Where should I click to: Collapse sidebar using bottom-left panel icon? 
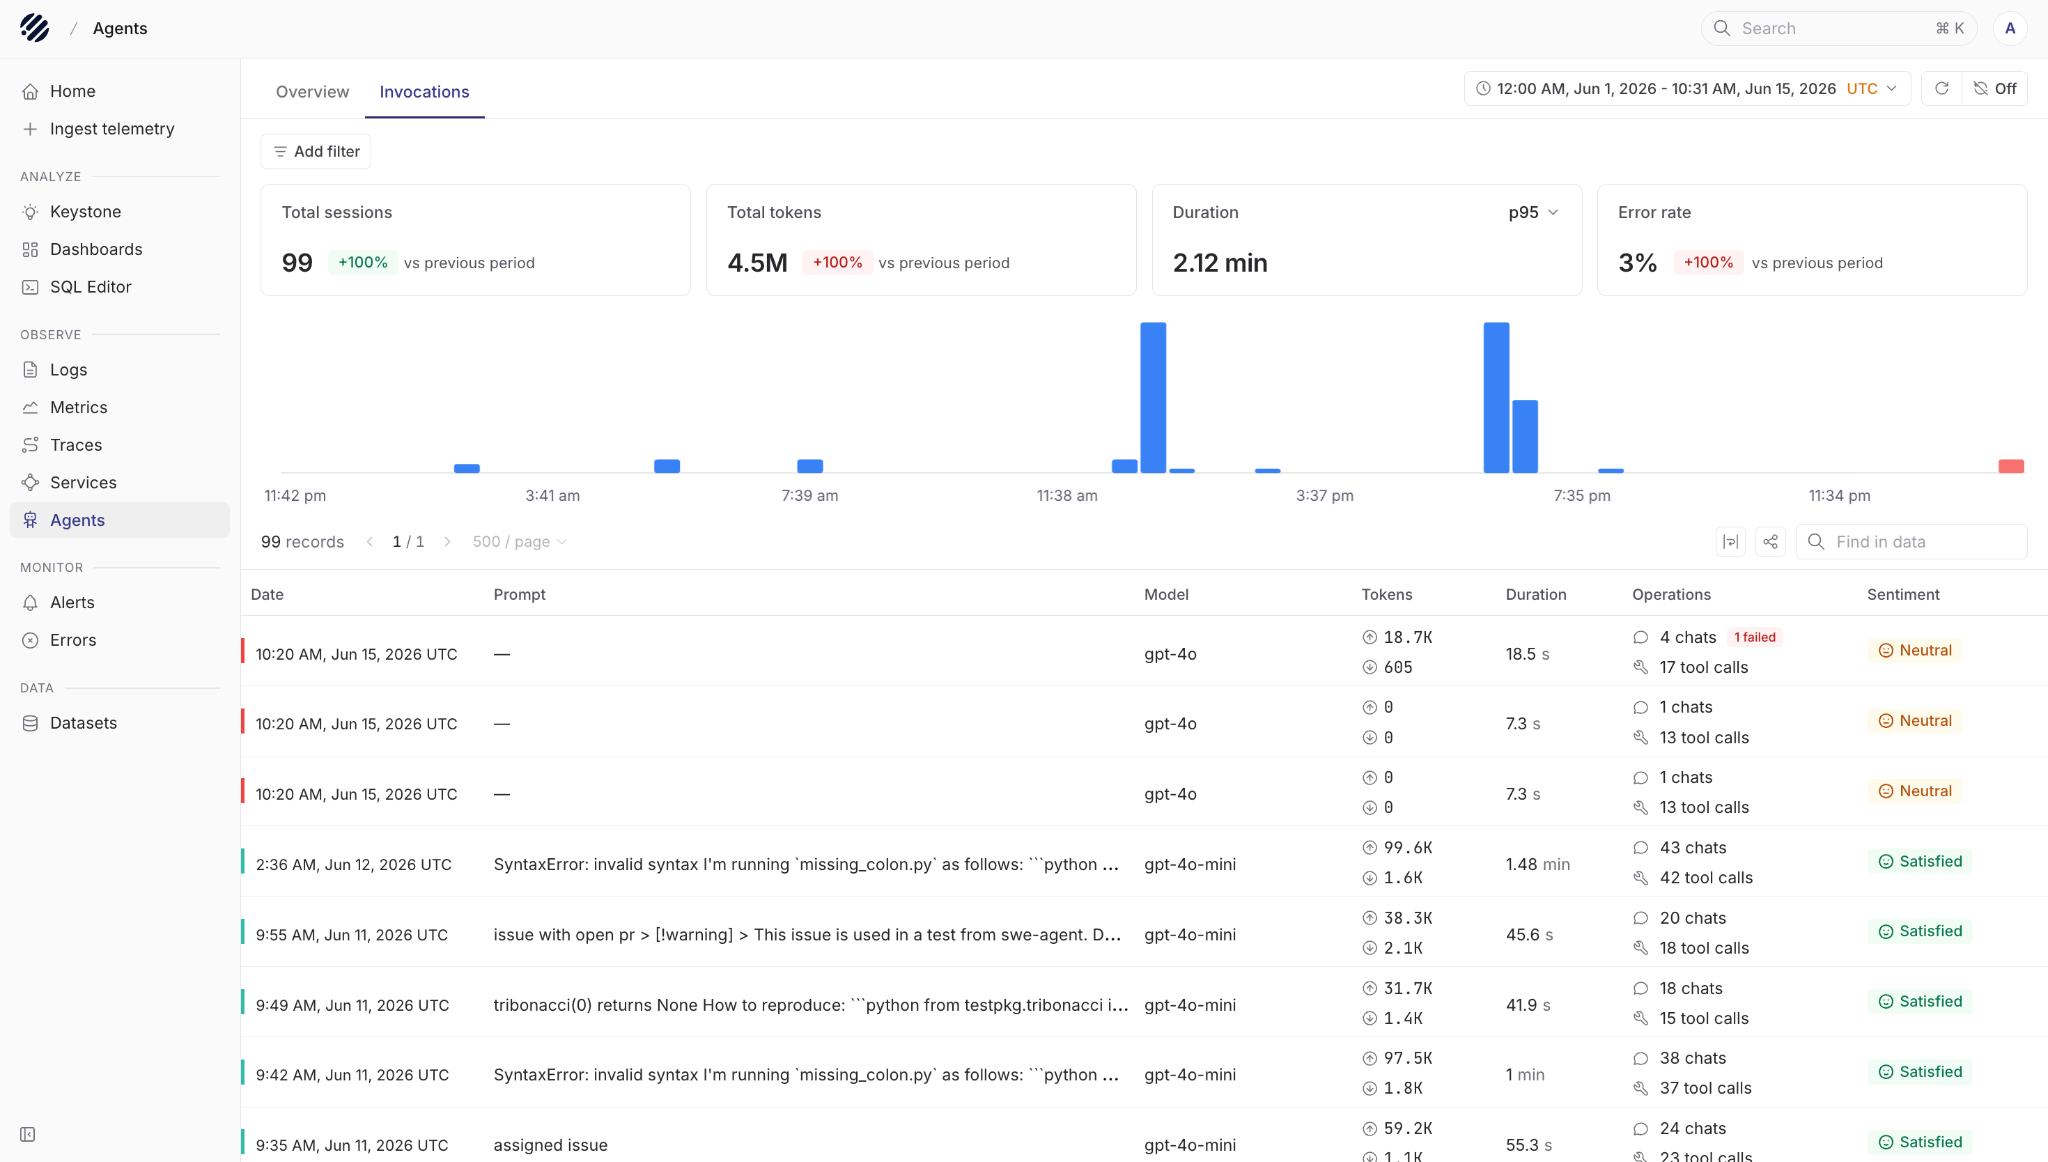pos(28,1134)
